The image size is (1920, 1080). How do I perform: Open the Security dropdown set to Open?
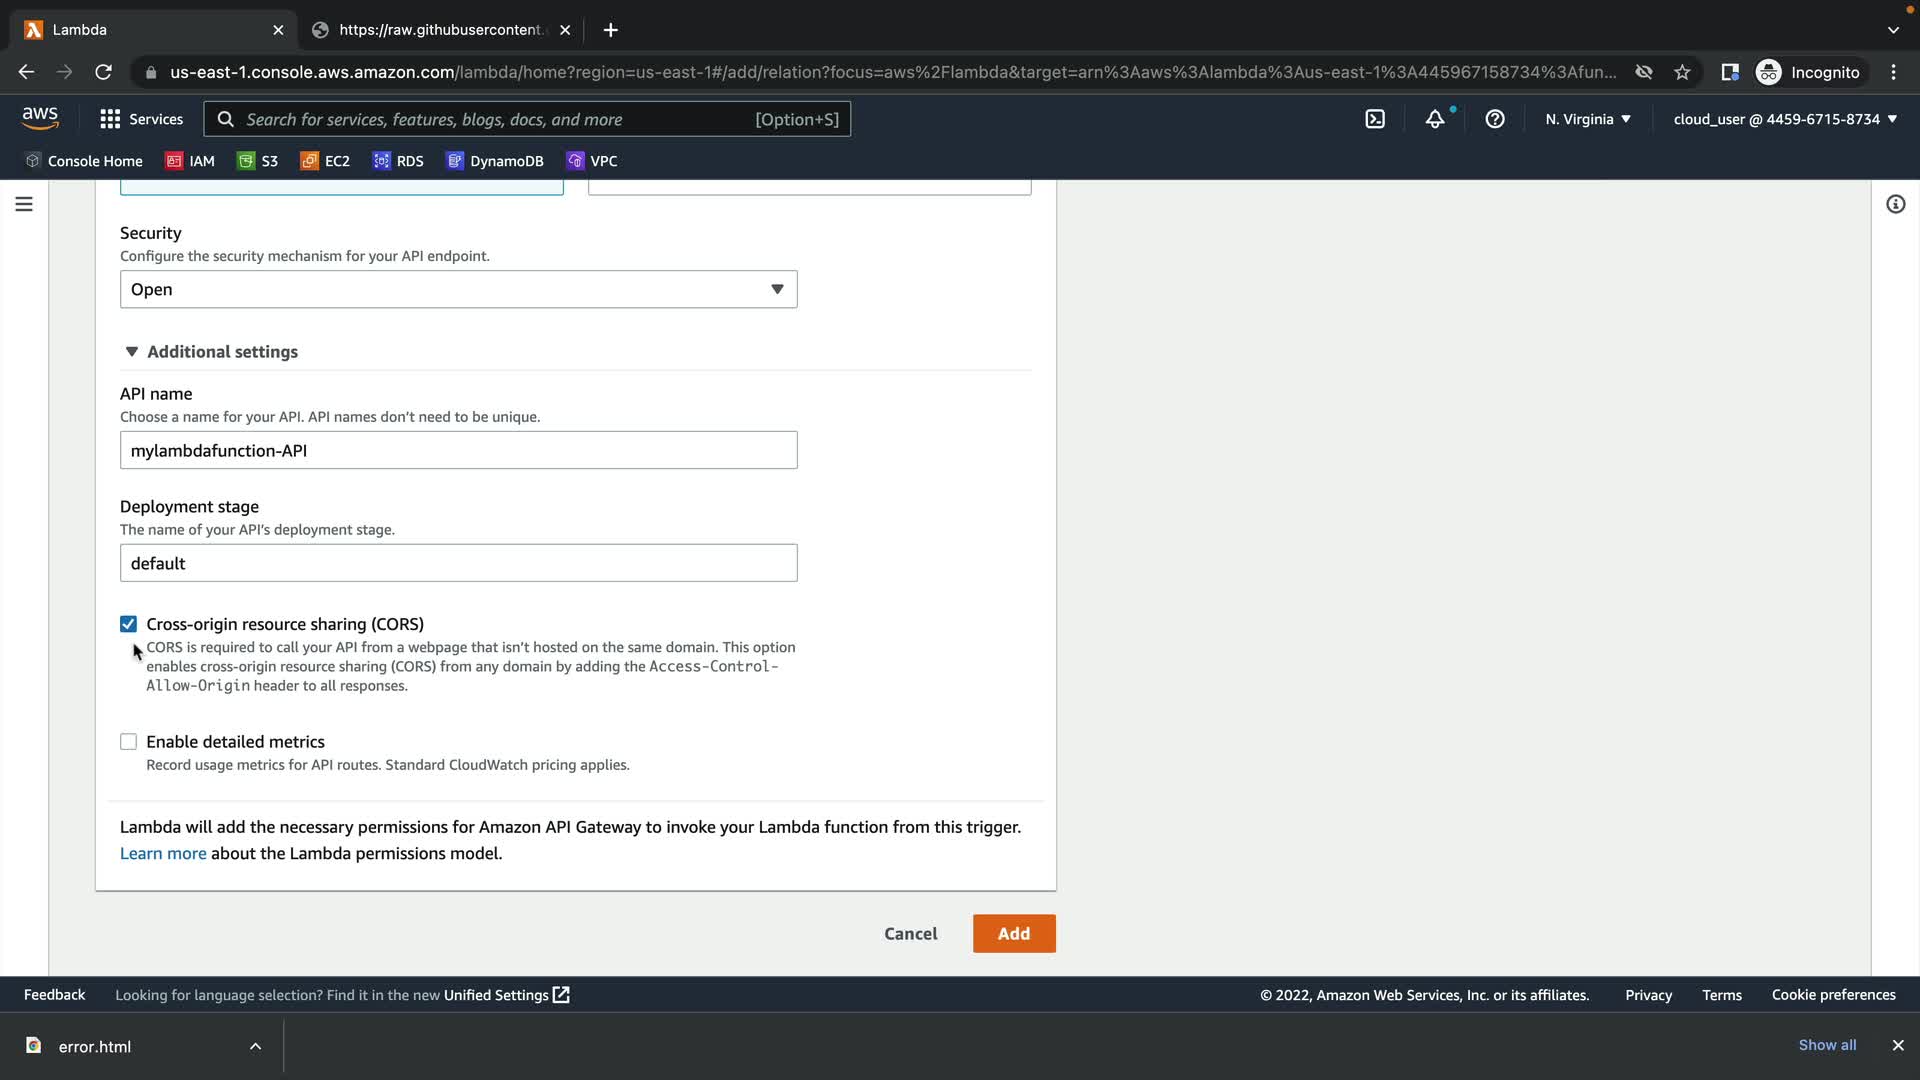pyautogui.click(x=458, y=289)
